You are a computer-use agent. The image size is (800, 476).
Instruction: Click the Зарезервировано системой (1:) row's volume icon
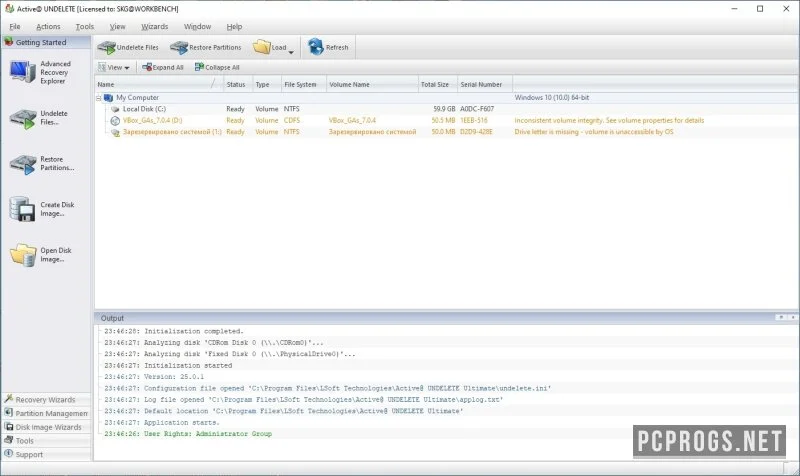point(115,133)
